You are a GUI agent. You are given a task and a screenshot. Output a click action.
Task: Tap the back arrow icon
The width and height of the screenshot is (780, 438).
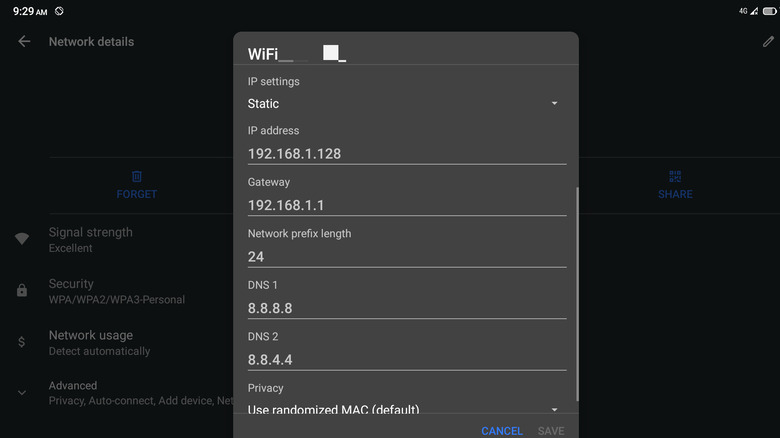[24, 42]
